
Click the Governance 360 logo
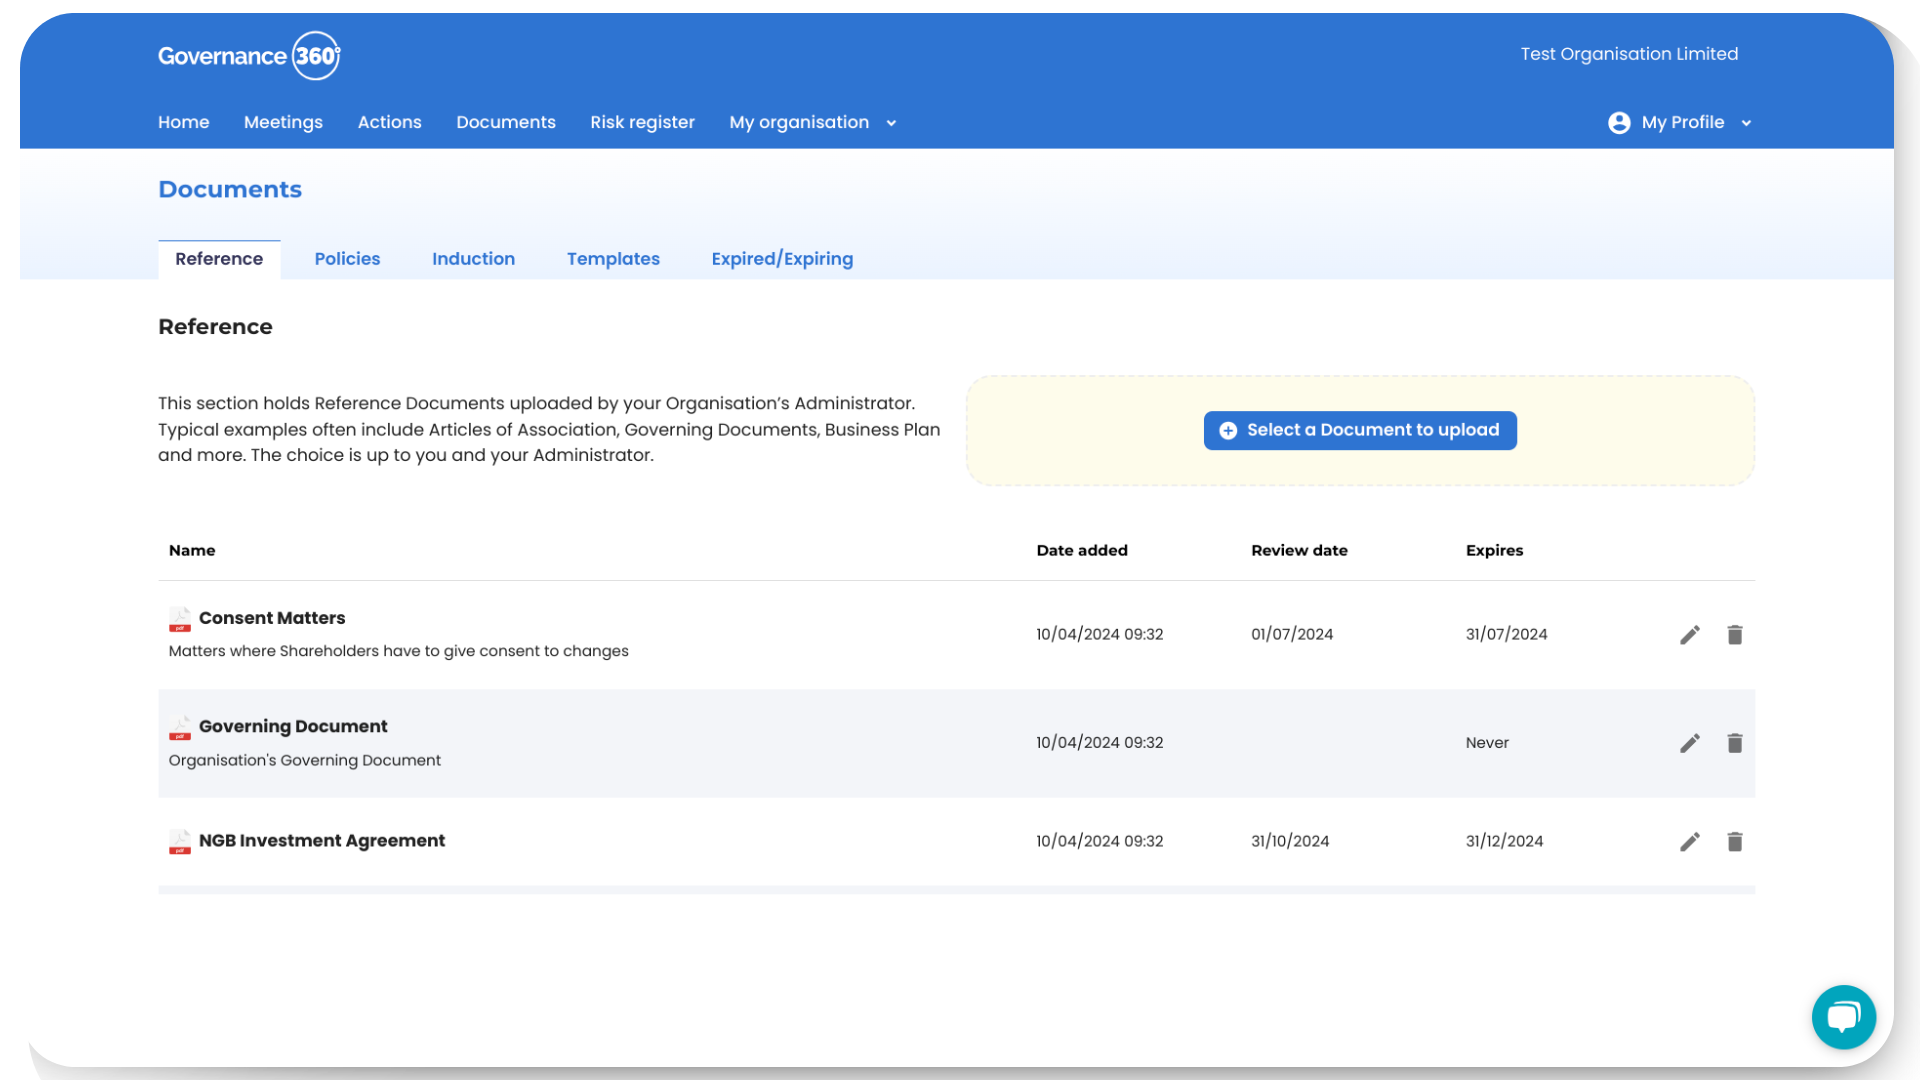(x=249, y=56)
